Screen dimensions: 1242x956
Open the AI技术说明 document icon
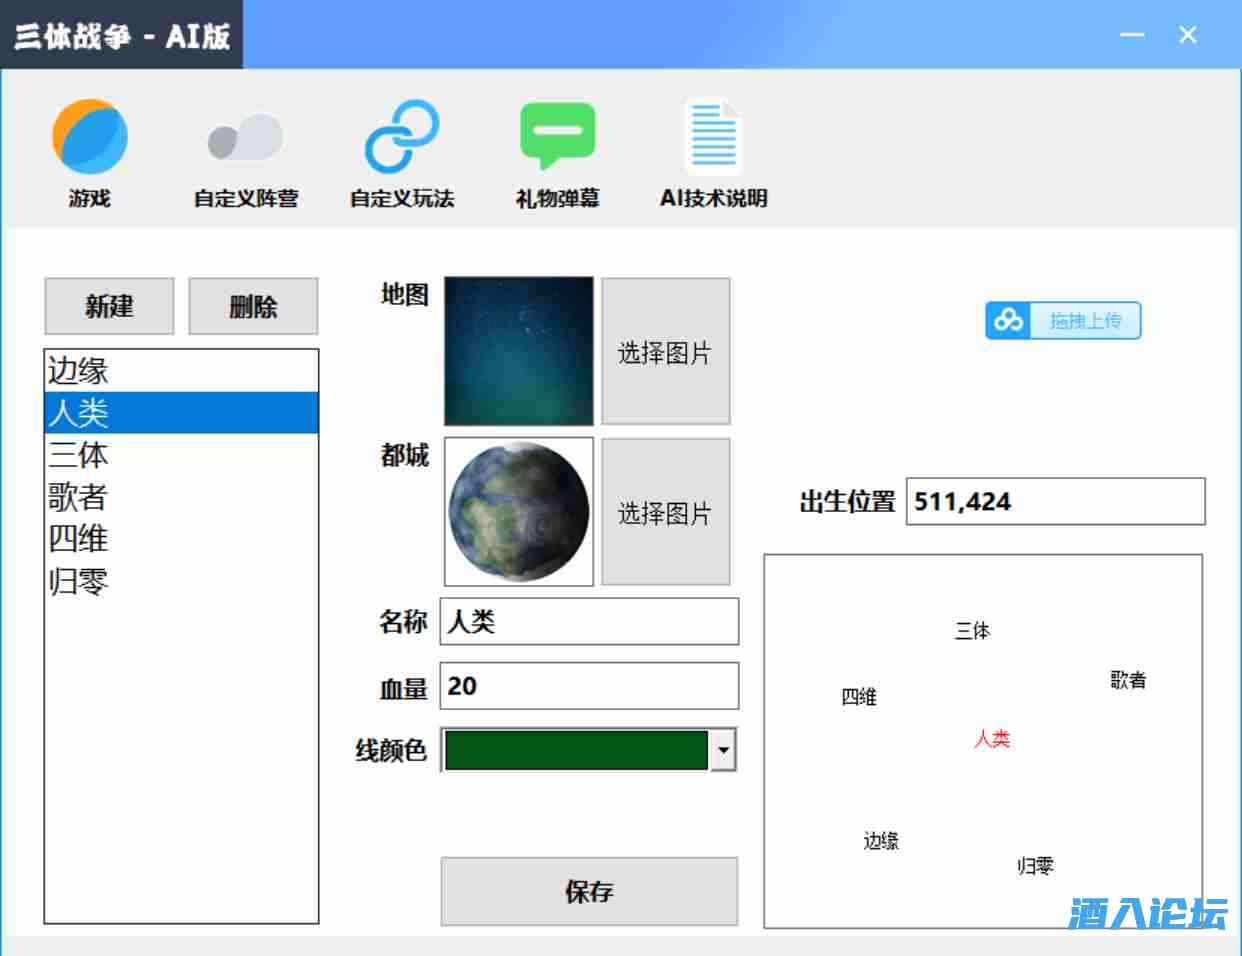[713, 137]
